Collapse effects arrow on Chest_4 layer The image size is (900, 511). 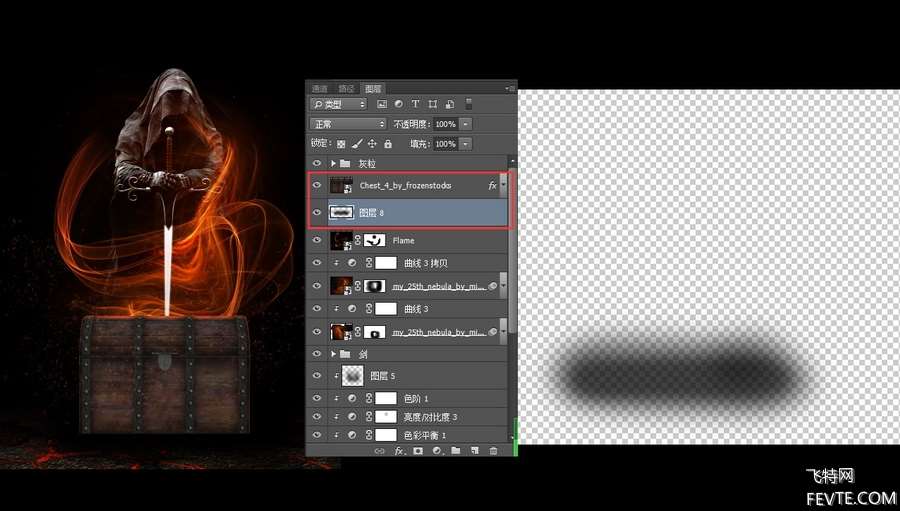[x=503, y=185]
